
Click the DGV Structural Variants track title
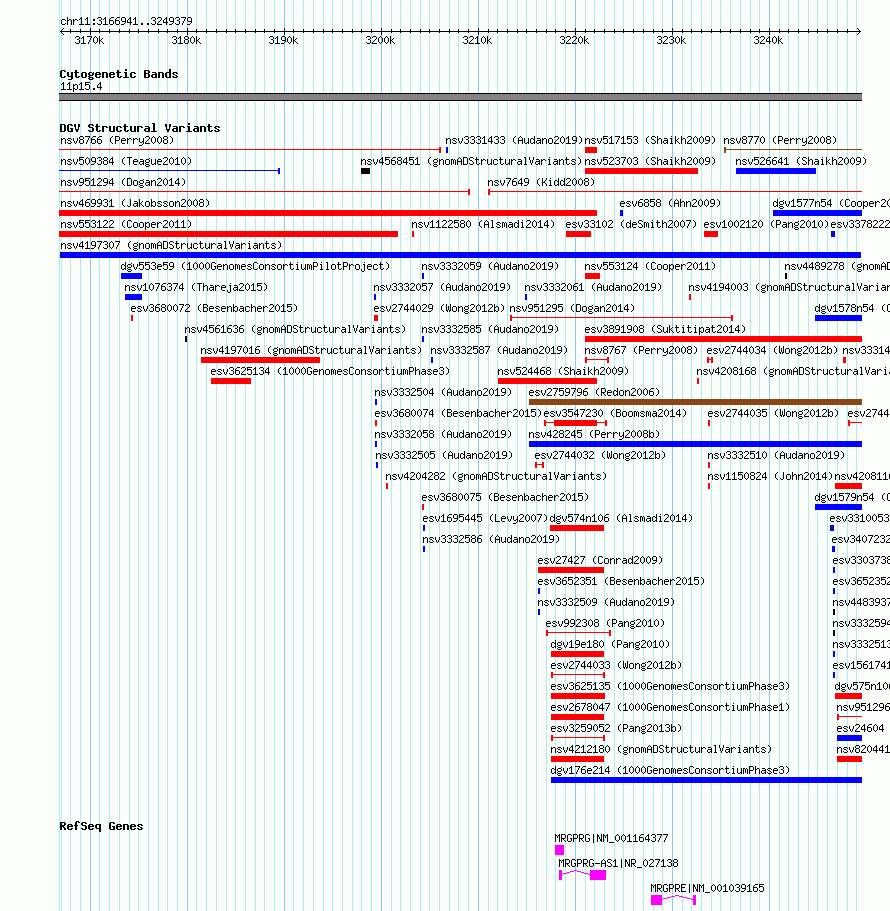(x=139, y=128)
